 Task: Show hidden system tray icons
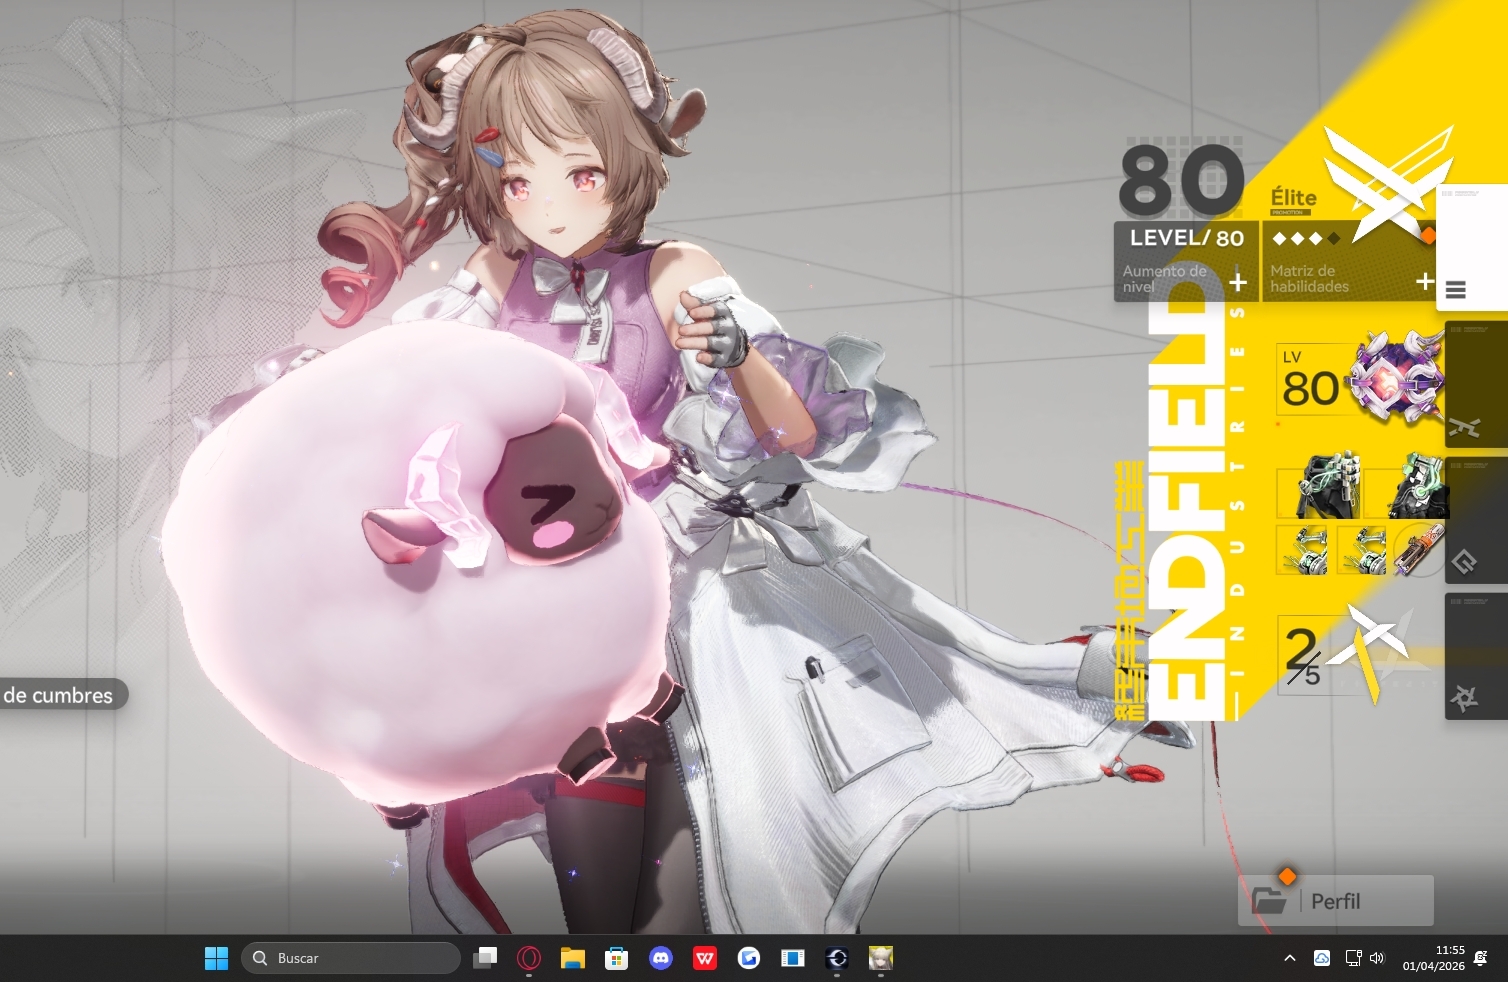[x=1290, y=958]
